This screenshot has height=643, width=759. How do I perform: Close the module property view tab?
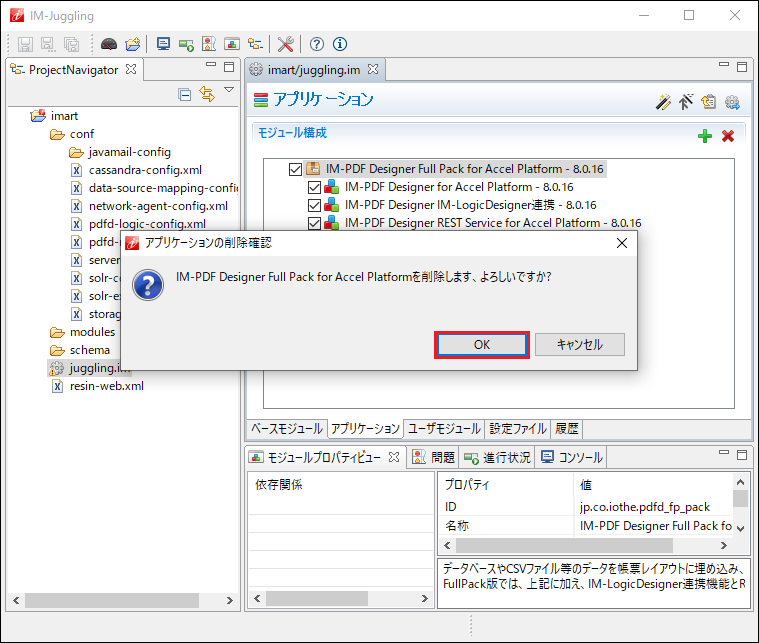click(x=394, y=457)
